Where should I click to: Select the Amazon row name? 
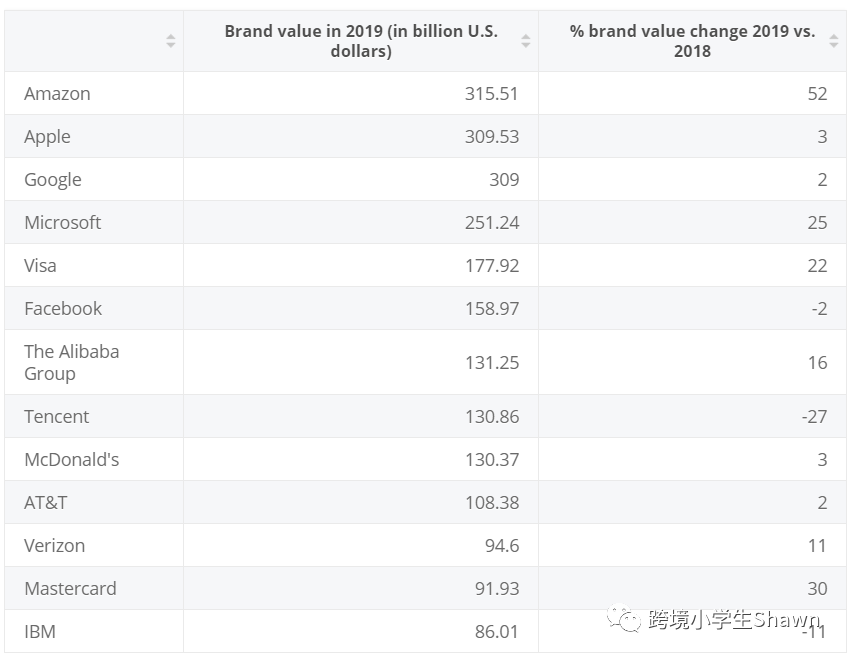pyautogui.click(x=57, y=94)
